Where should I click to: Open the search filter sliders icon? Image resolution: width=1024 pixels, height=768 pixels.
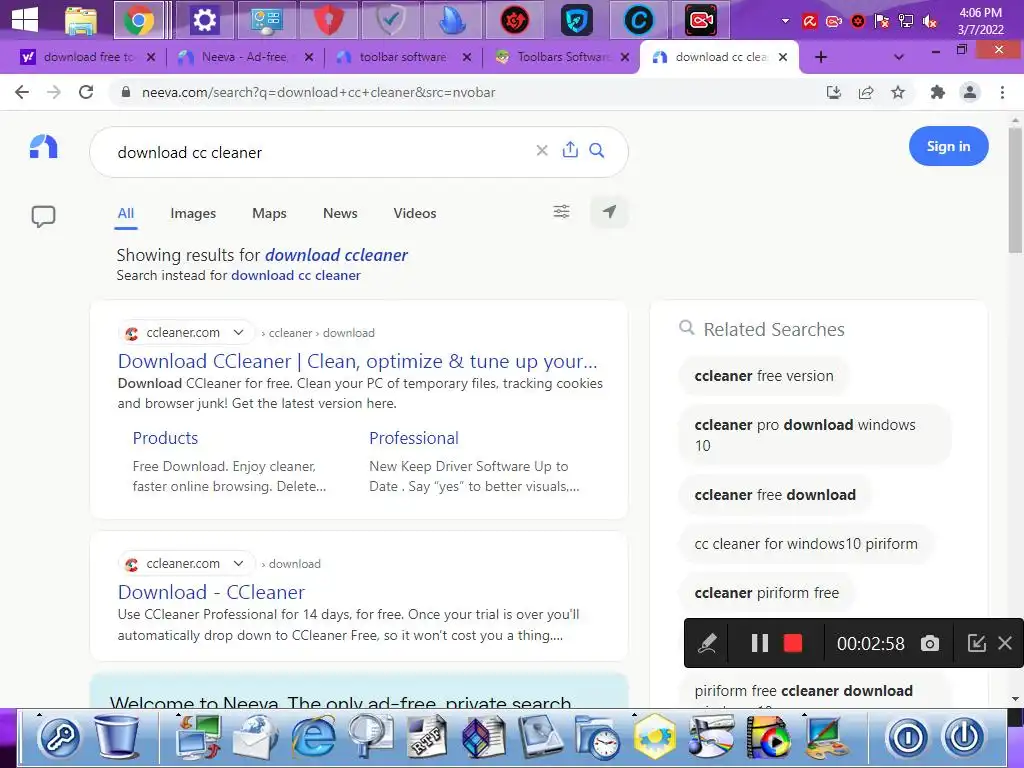click(x=562, y=212)
